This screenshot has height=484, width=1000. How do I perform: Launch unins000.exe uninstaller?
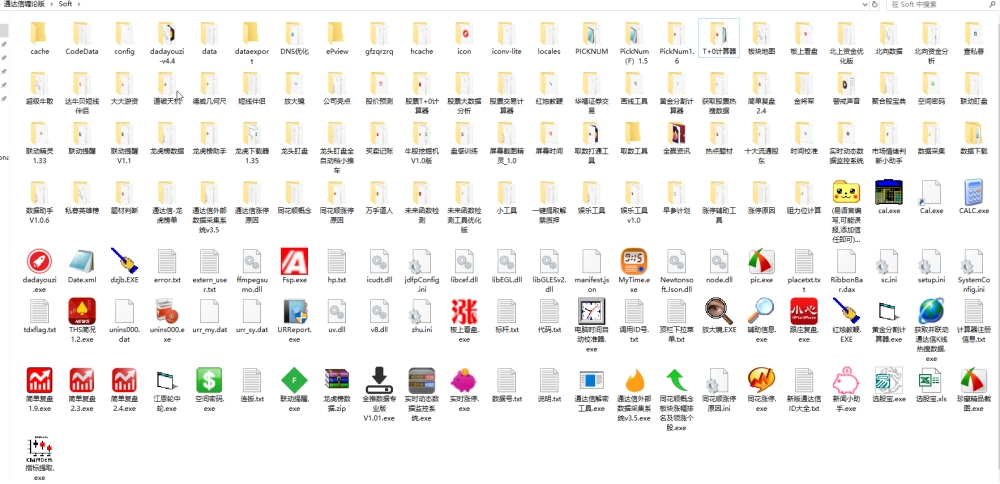[x=166, y=311]
